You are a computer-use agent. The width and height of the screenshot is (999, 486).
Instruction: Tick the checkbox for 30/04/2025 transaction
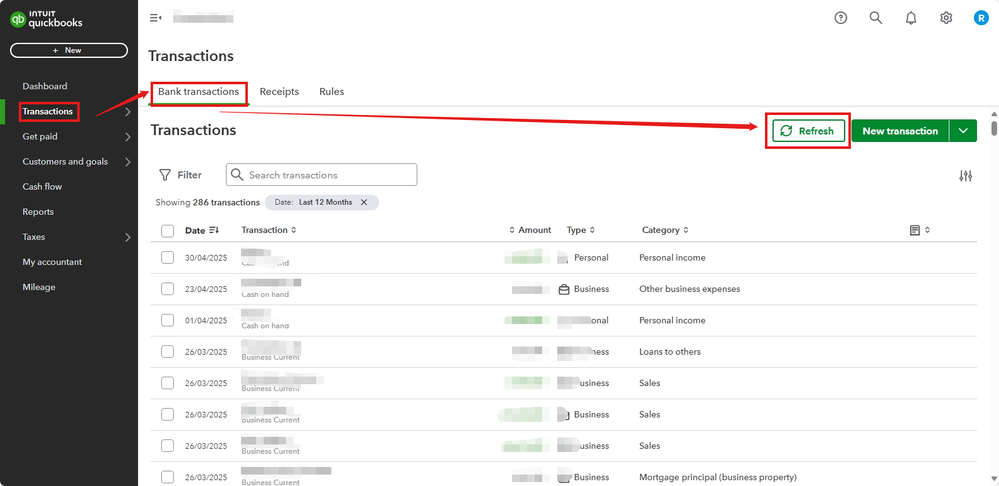pyautogui.click(x=168, y=257)
